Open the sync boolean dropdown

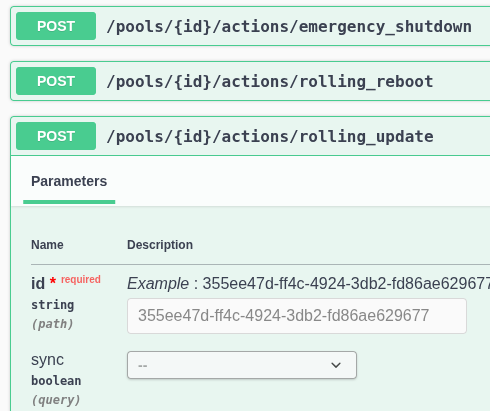242,365
